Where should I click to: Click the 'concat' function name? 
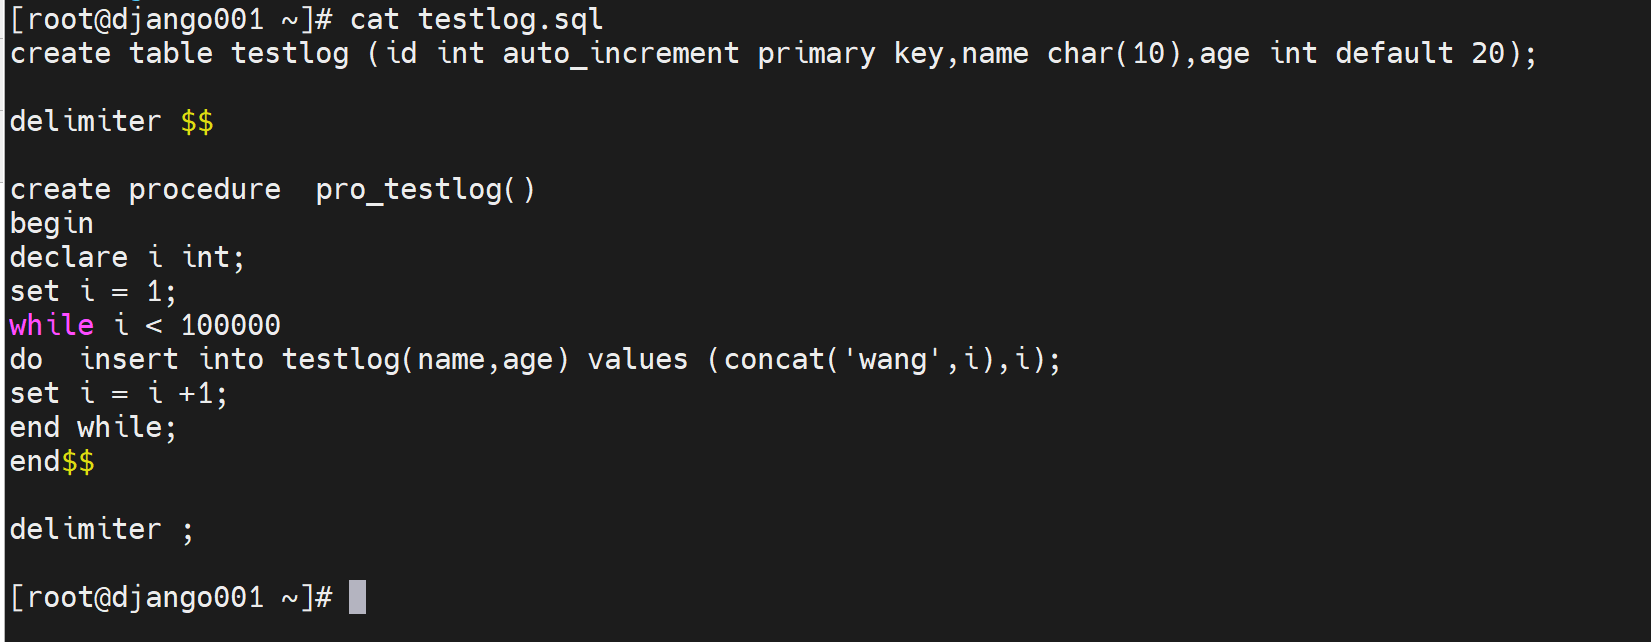tap(774, 359)
